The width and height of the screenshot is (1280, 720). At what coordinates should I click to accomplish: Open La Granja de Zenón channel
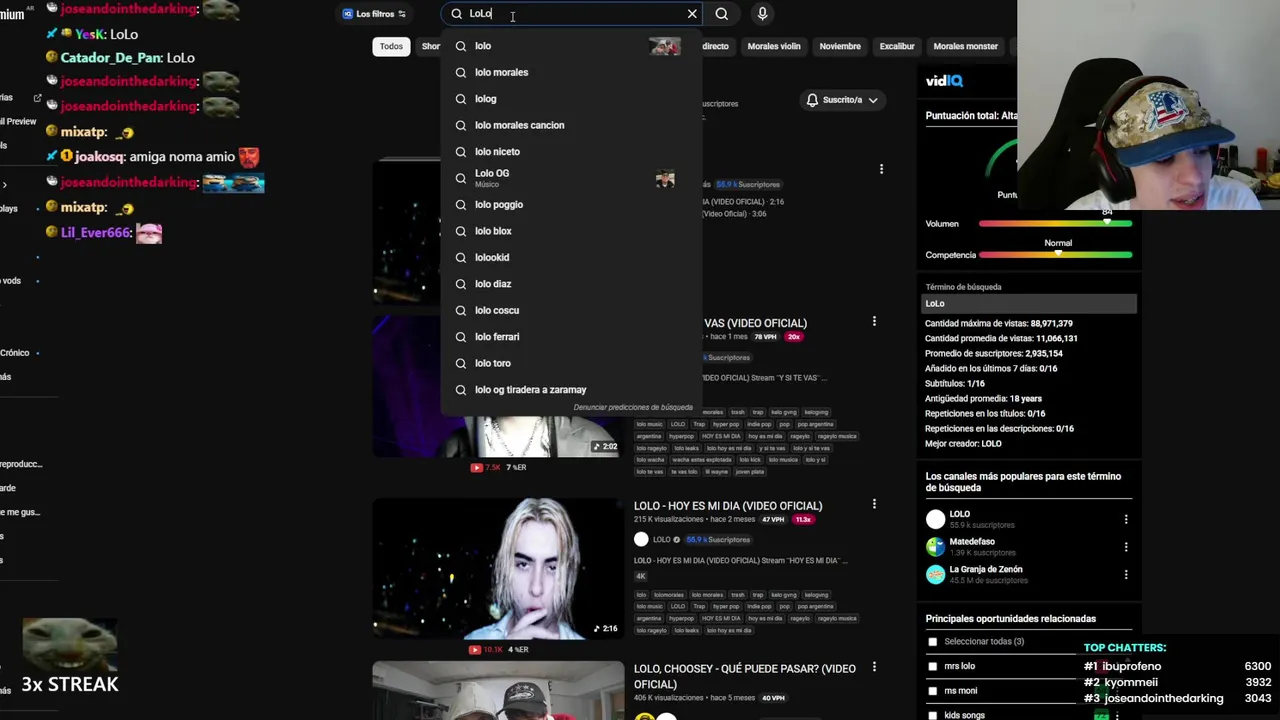[x=985, y=569]
